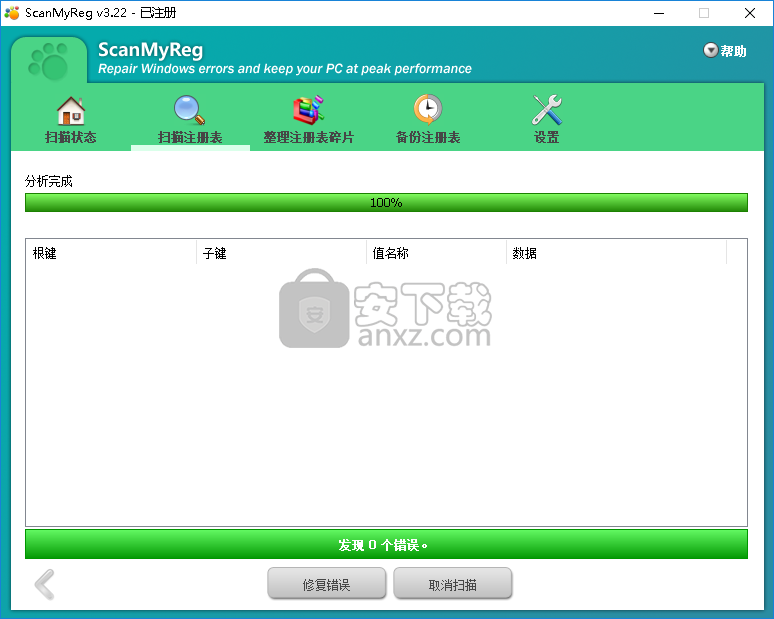Sort by the 根键 column header
The width and height of the screenshot is (774, 619).
111,253
